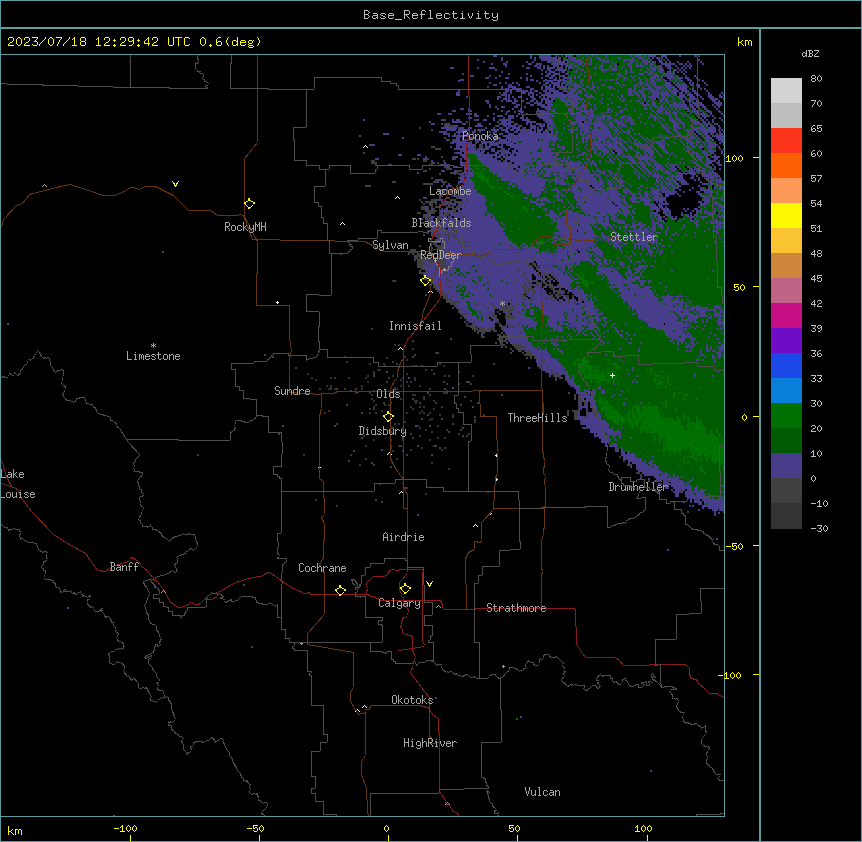Viewport: 862px width, 842px height.
Task: Click the 80 value on dBZ scale
Action: [816, 79]
